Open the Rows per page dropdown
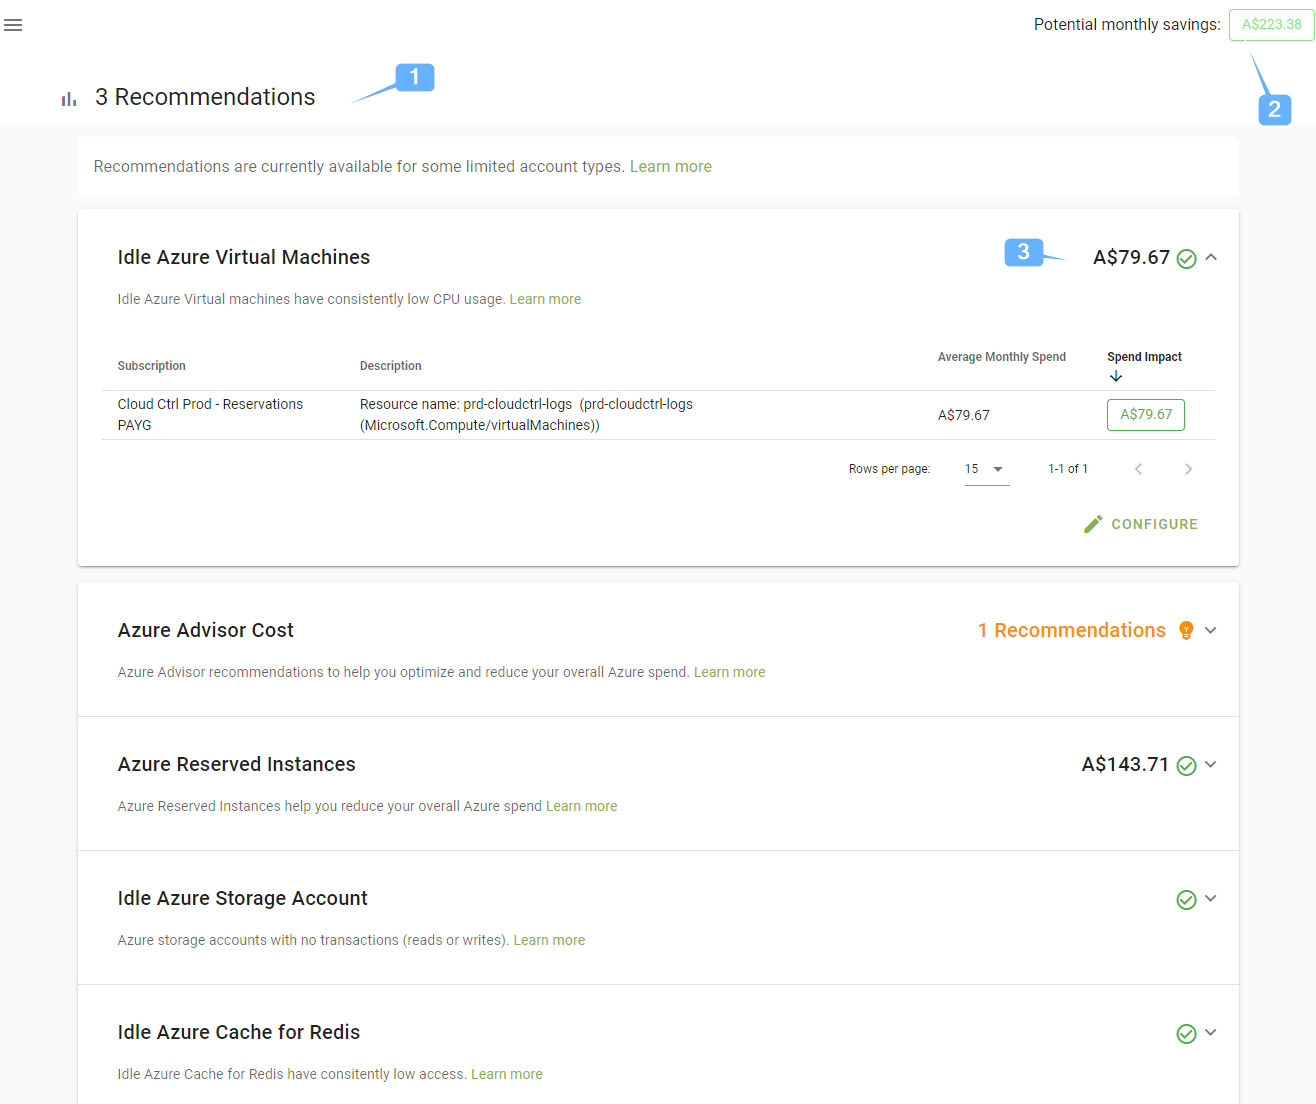 point(986,468)
